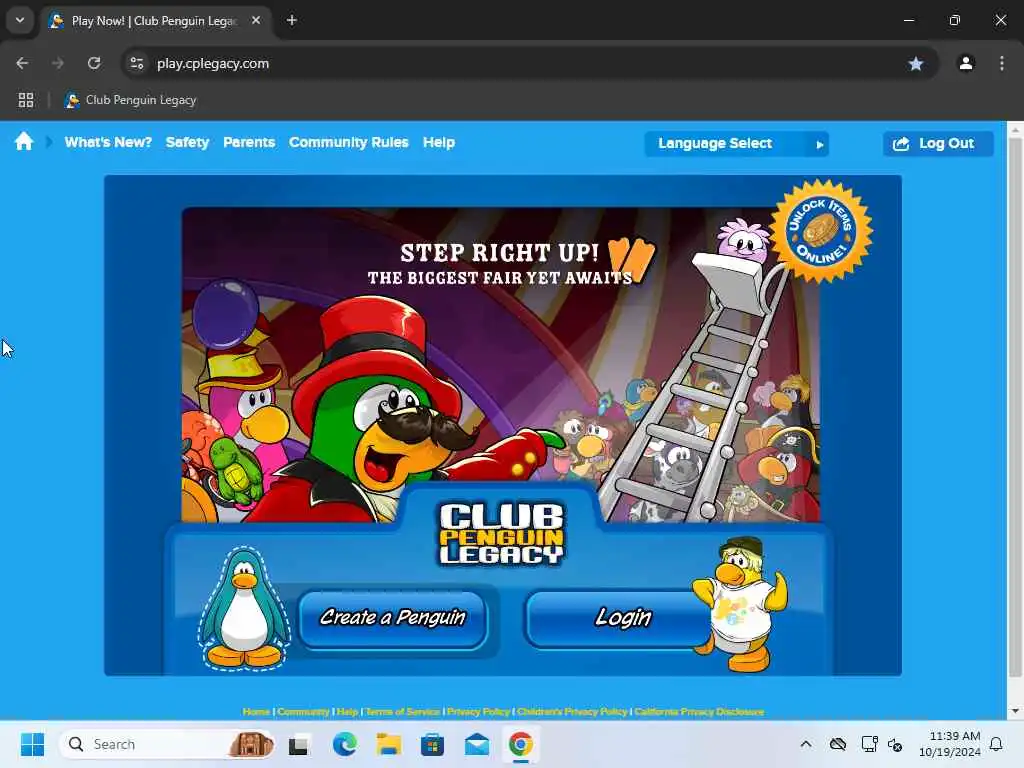
Task: Open the Apps grid in bookmarks bar
Action: click(25, 100)
